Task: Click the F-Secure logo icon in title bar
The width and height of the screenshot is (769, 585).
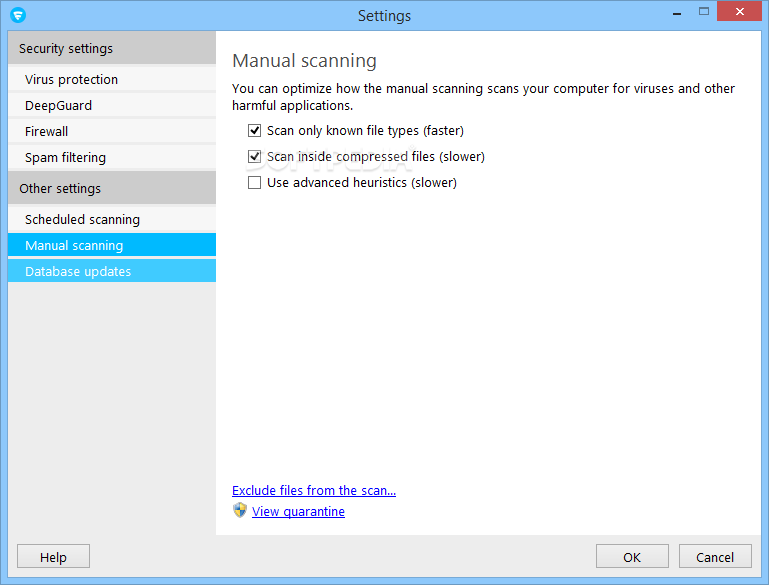Action: (x=18, y=15)
